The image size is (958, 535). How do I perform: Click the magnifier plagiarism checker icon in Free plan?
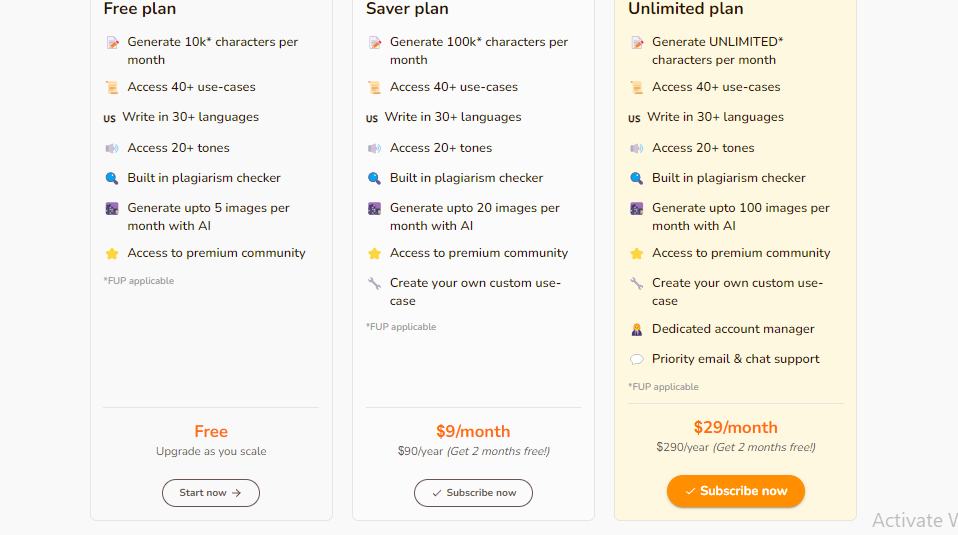[112, 178]
